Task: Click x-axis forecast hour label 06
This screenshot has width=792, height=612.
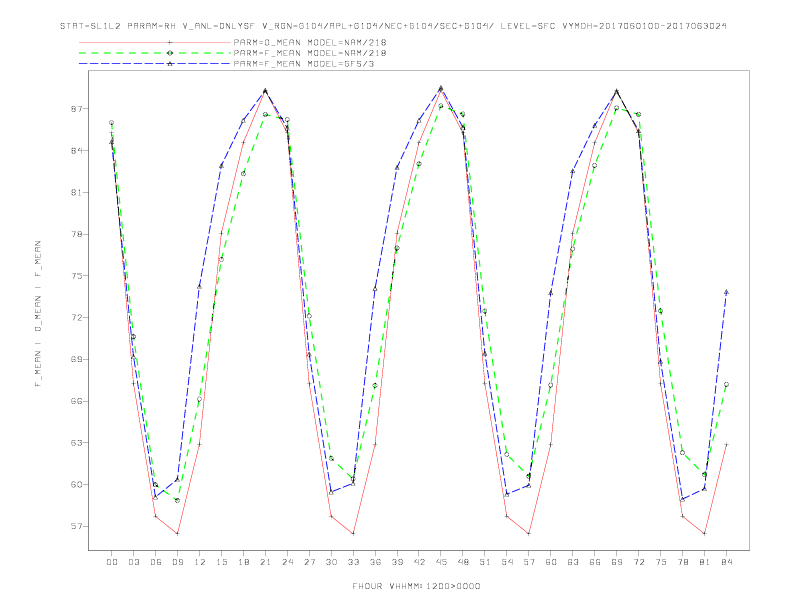Action: [156, 562]
